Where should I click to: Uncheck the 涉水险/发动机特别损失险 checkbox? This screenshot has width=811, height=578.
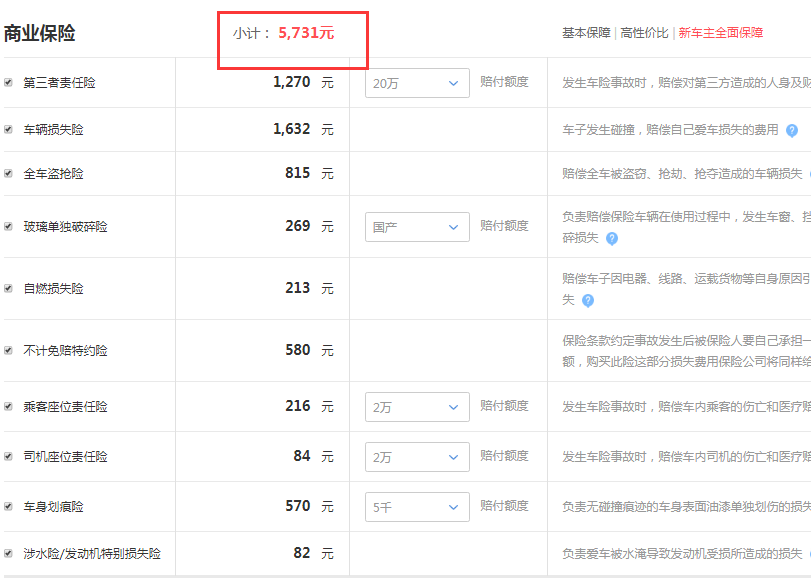coord(8,553)
